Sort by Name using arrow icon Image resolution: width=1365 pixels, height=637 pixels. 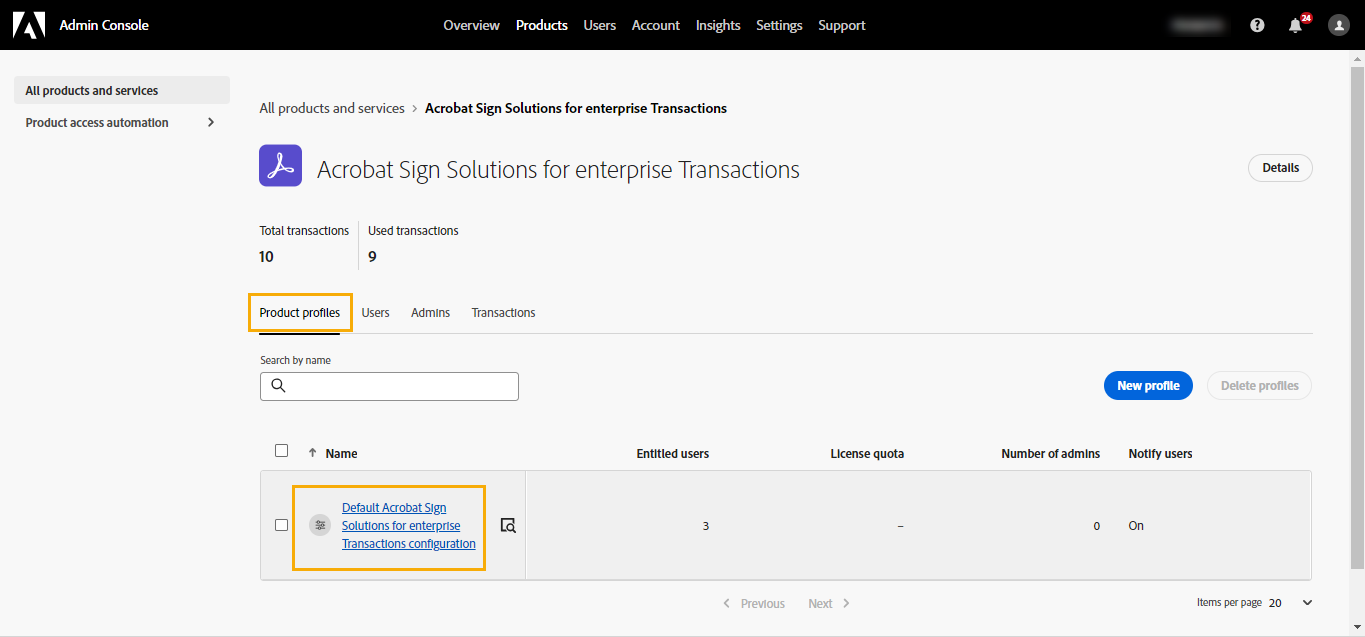pos(312,453)
